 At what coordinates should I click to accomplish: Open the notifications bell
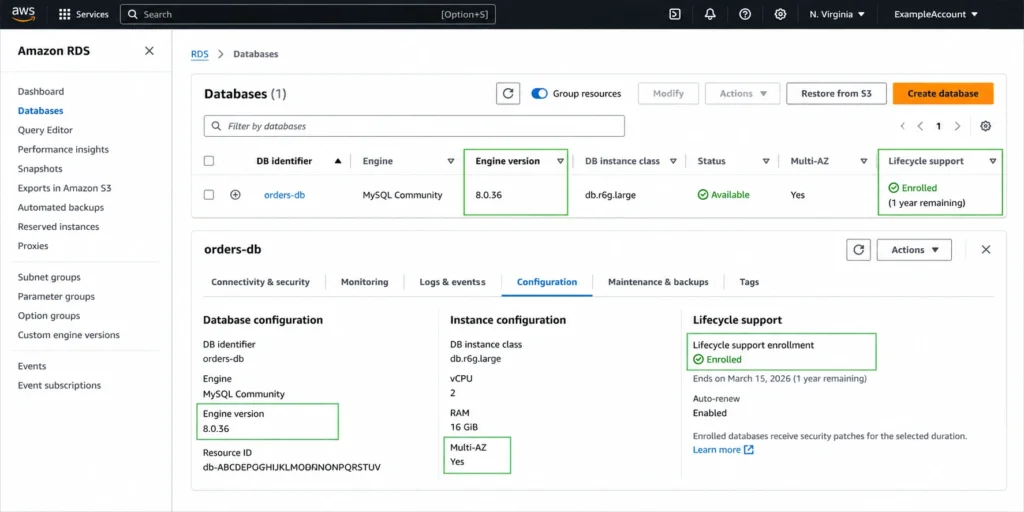pos(711,14)
